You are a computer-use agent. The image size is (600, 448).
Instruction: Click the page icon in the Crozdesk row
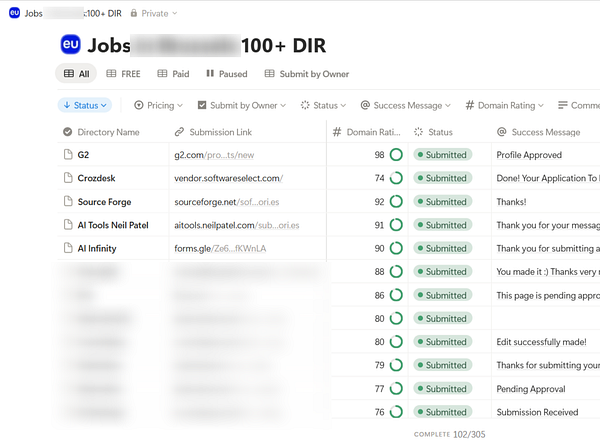[68, 178]
